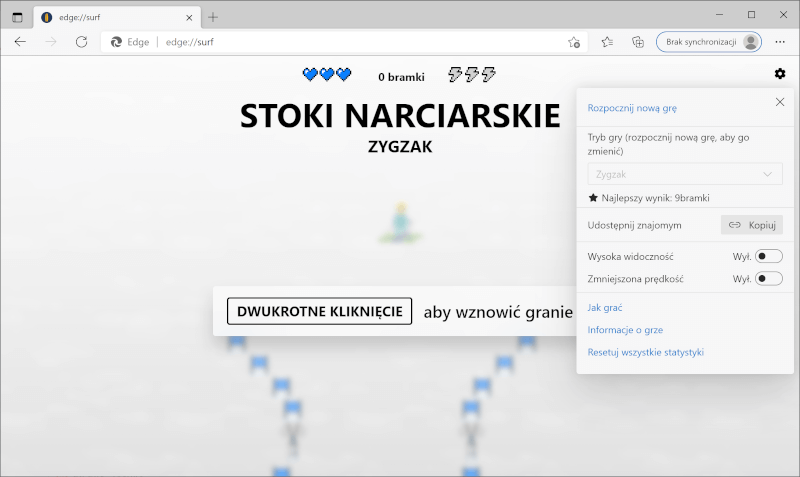Click Rozpocznij nową grę link
The width and height of the screenshot is (800, 477).
coord(632,108)
